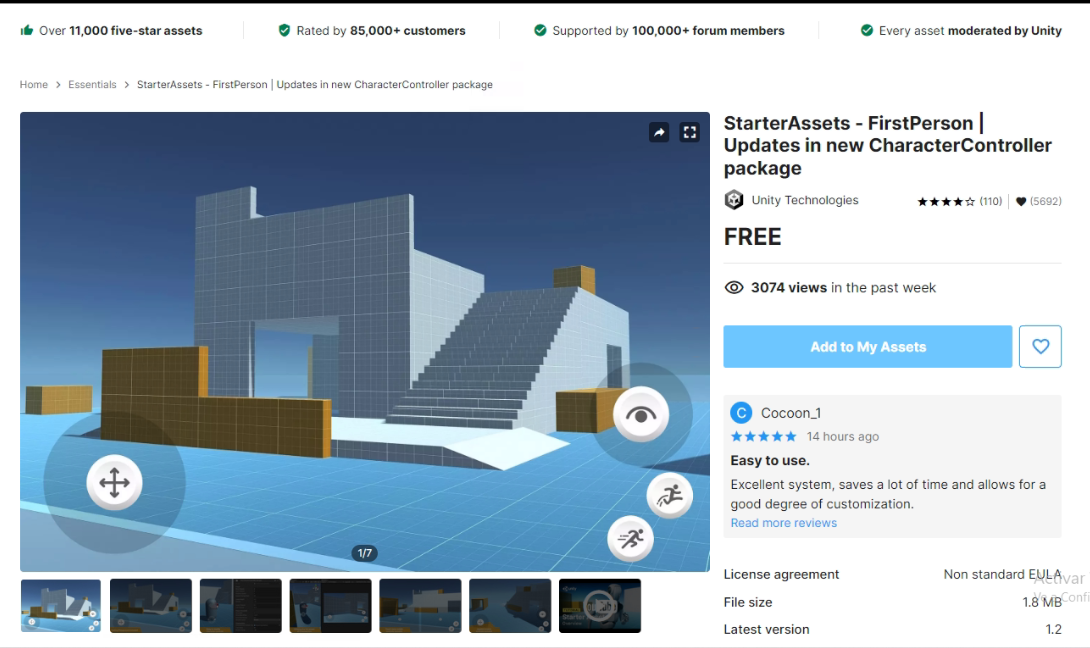The image size is (1090, 648).
Task: Click the Cocoon_1 reviewer avatar
Action: click(x=741, y=413)
